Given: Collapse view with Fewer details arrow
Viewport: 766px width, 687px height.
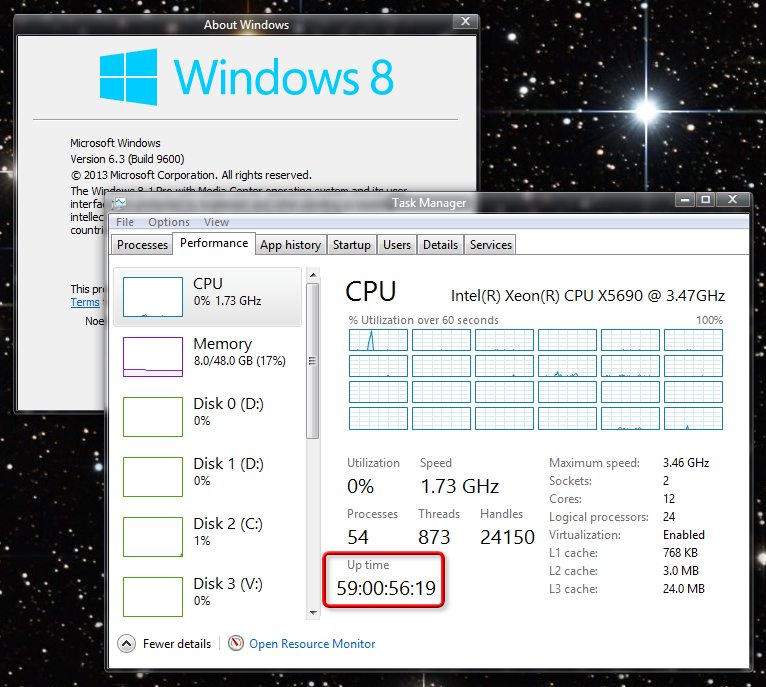Looking at the screenshot, I should [127, 644].
